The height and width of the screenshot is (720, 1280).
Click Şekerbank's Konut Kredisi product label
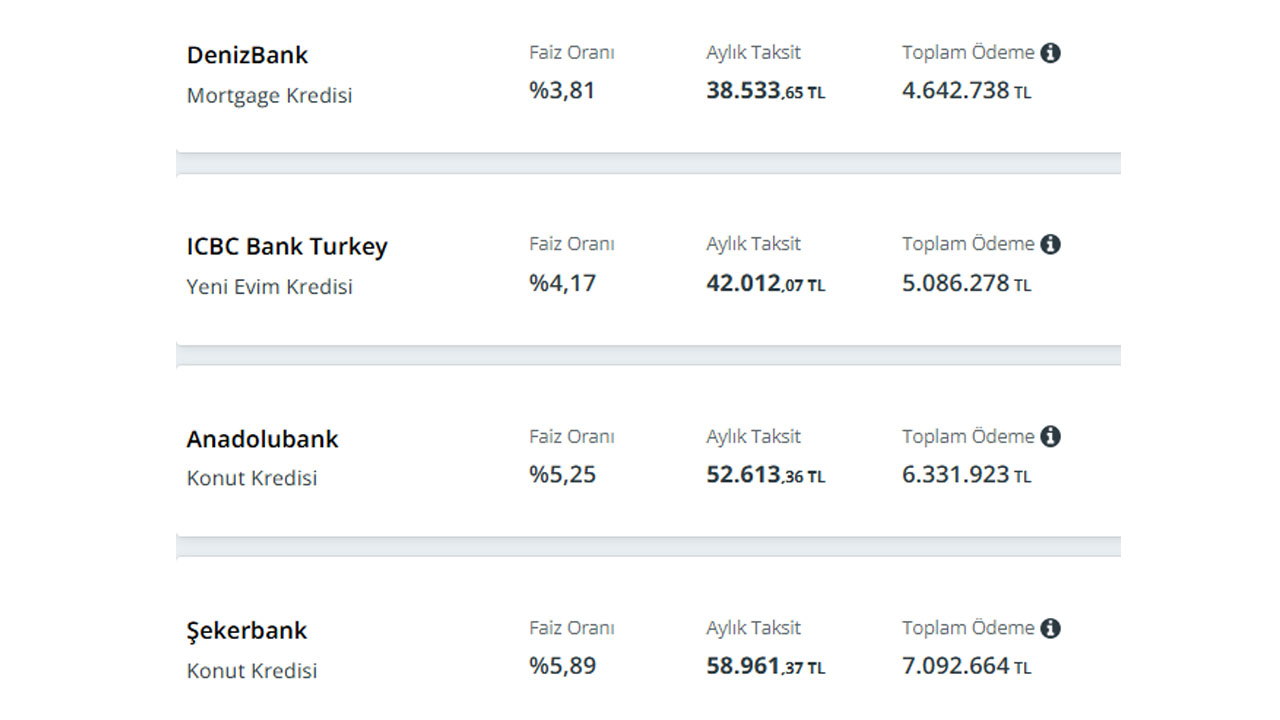click(x=252, y=670)
